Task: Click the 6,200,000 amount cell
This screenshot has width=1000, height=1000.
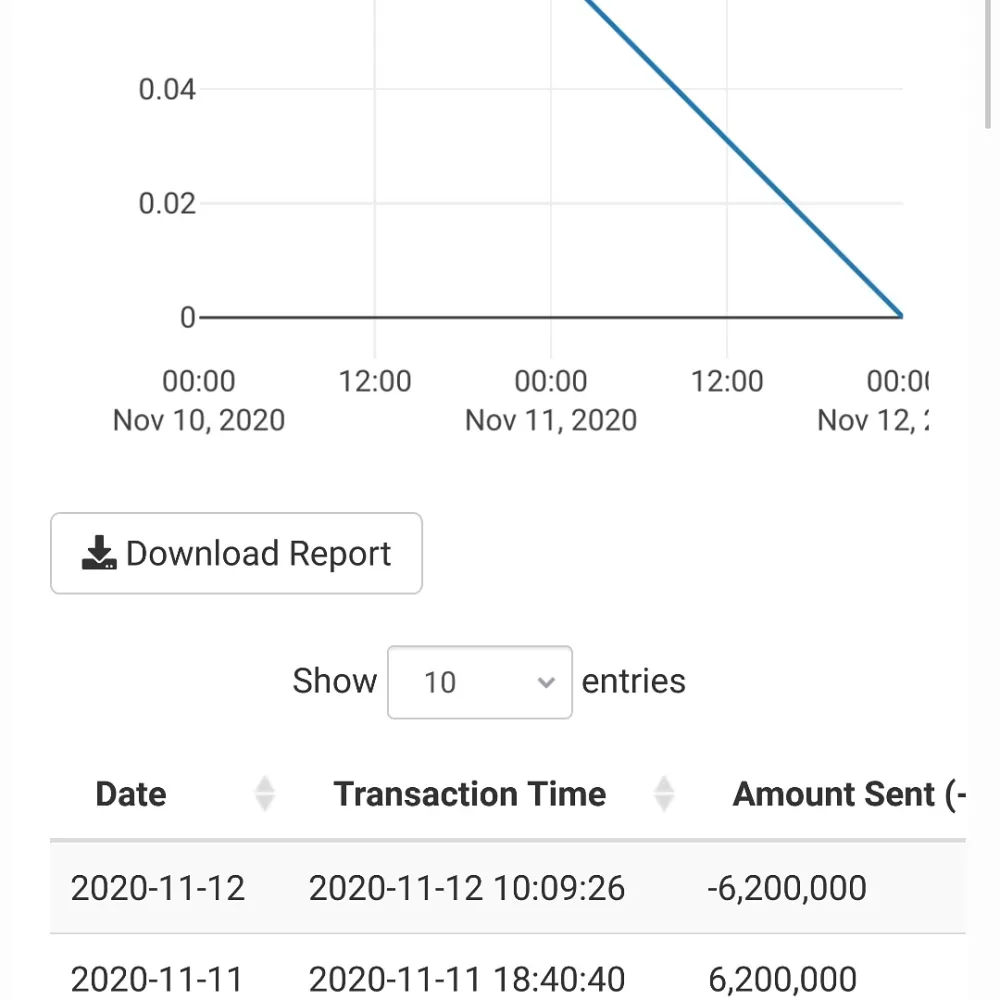Action: (783, 979)
